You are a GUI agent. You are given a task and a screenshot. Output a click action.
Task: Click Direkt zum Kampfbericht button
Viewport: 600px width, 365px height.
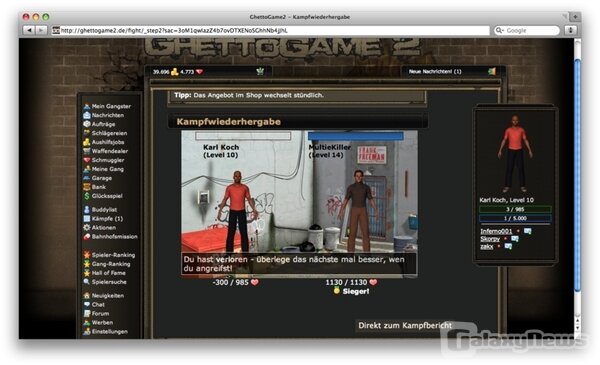(x=405, y=326)
